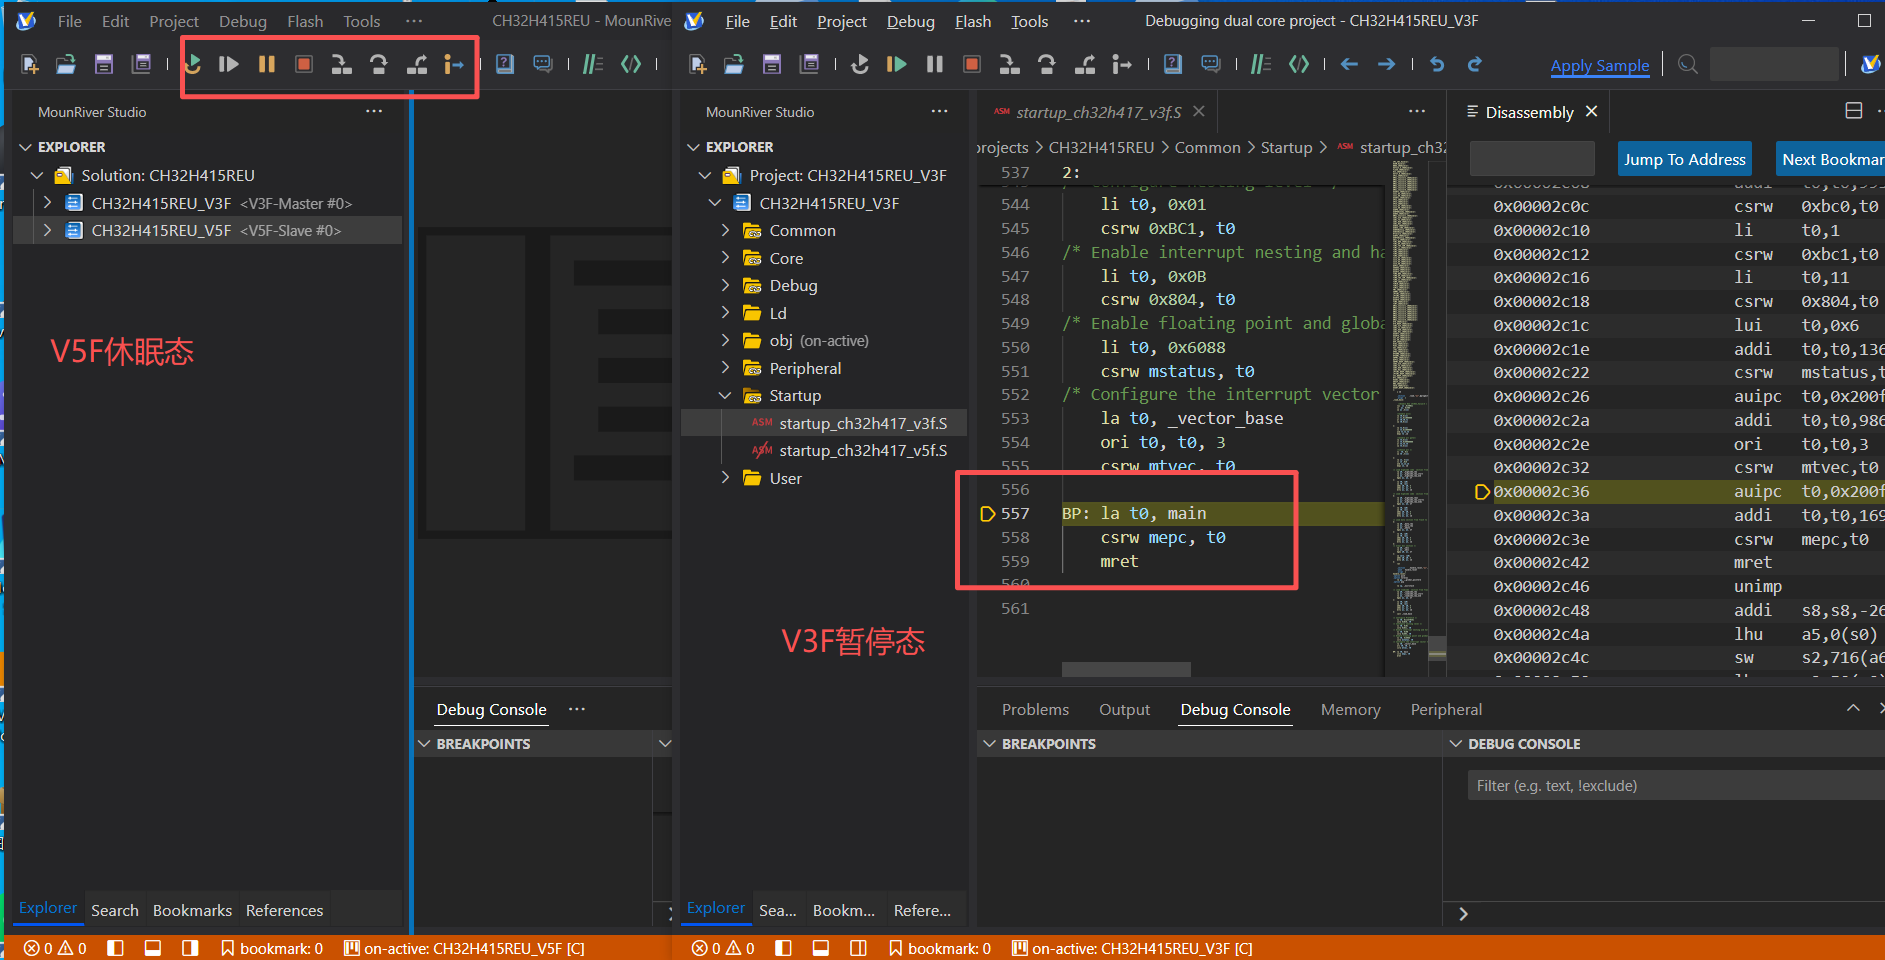
Task: Click New File icon in right V3F window
Action: coord(698,64)
